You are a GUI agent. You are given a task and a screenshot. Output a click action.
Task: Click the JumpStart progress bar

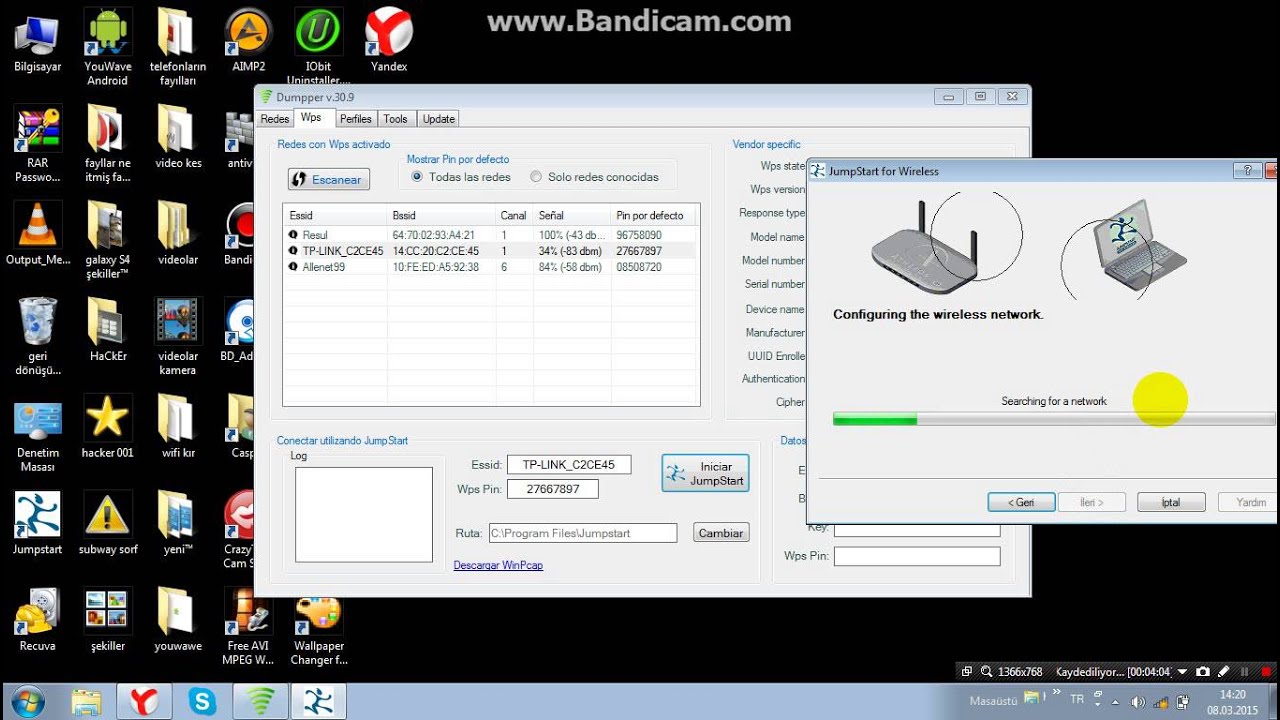pyautogui.click(x=1055, y=419)
